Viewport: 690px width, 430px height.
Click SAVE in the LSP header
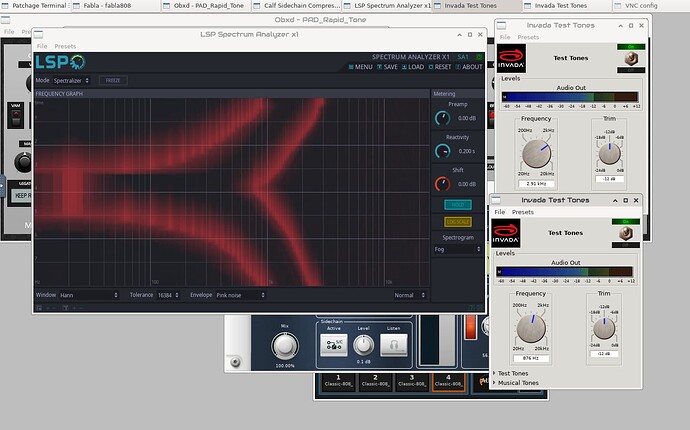coord(387,67)
